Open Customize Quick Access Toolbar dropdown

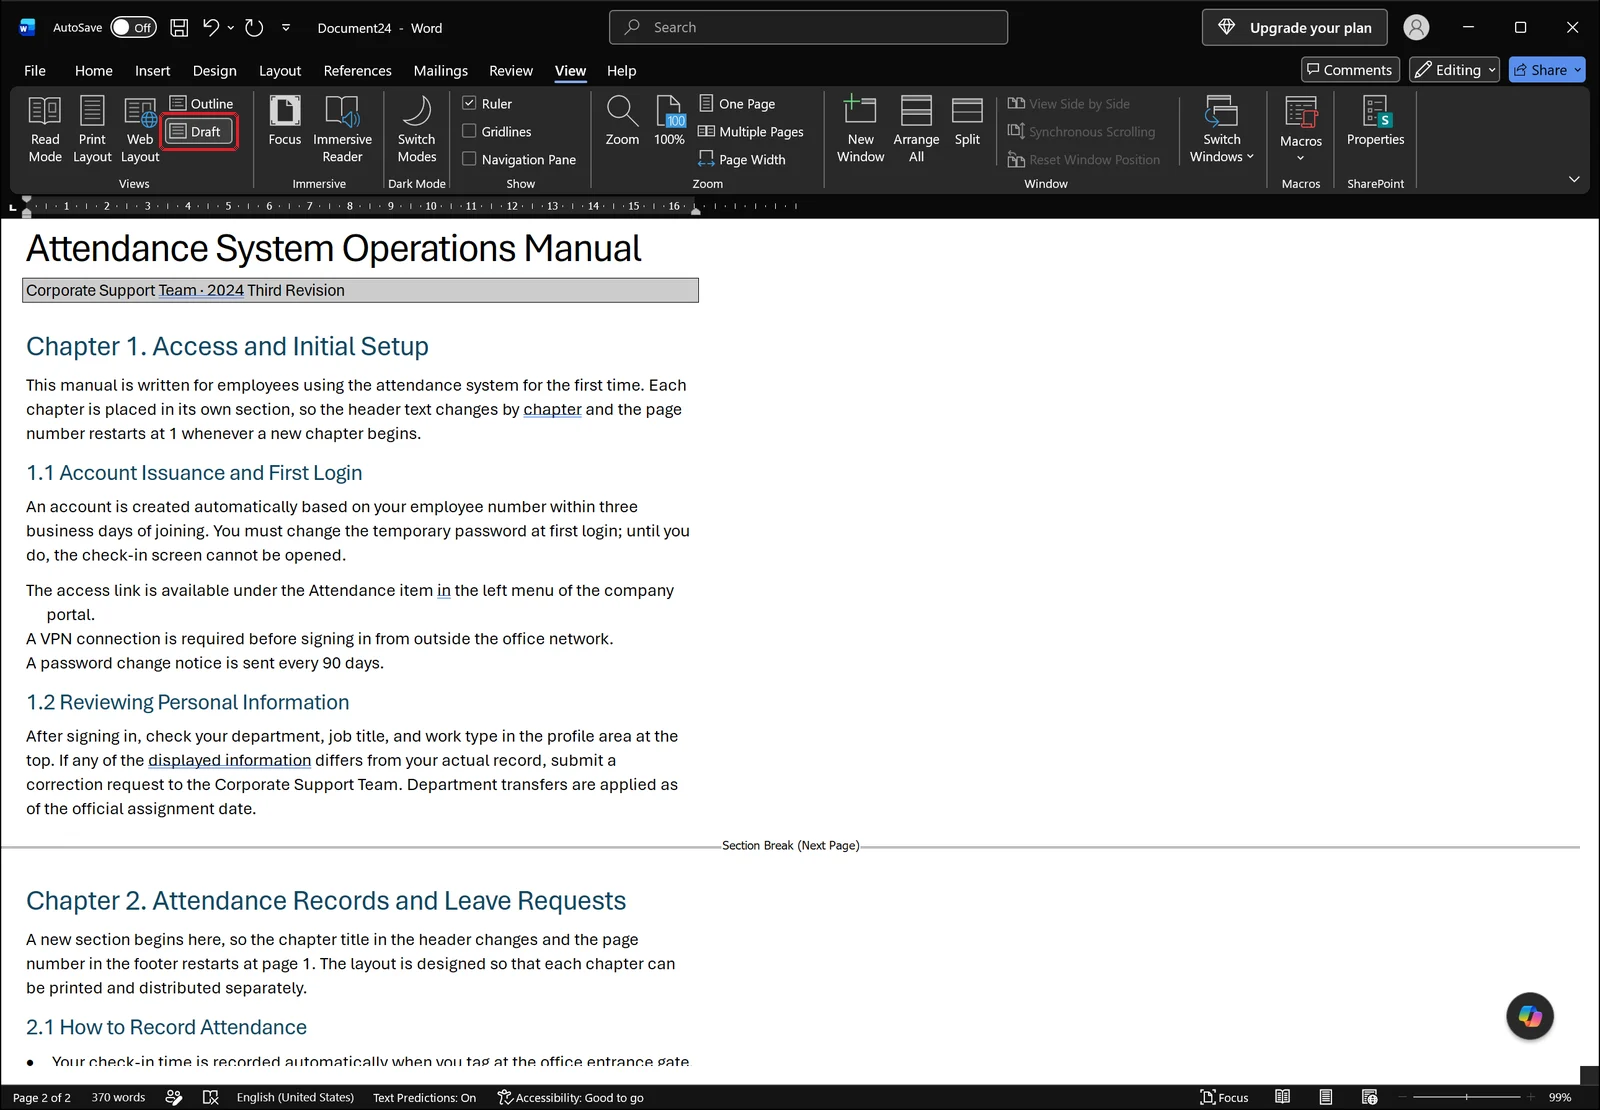pyautogui.click(x=286, y=28)
